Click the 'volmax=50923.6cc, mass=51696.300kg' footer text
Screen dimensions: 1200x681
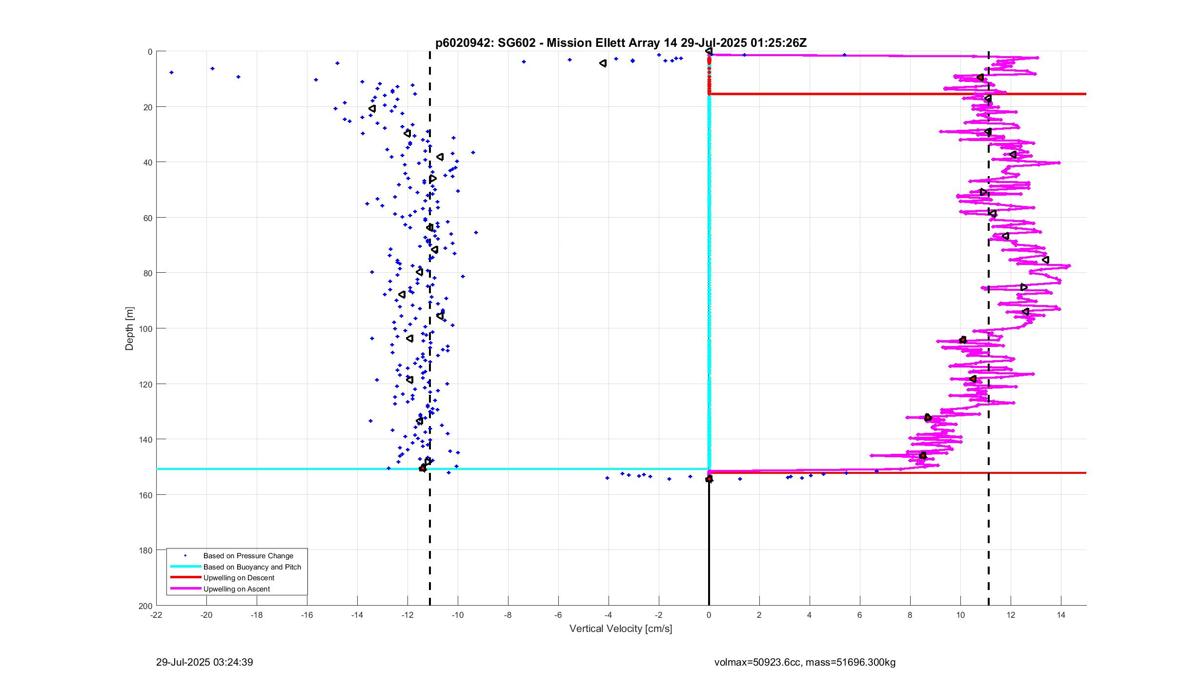pyautogui.click(x=805, y=662)
